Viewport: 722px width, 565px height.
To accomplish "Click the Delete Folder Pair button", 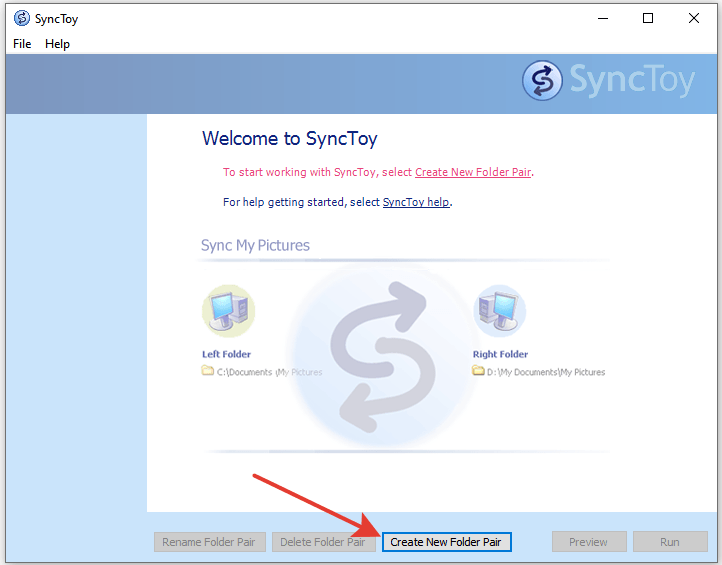I will tap(323, 542).
